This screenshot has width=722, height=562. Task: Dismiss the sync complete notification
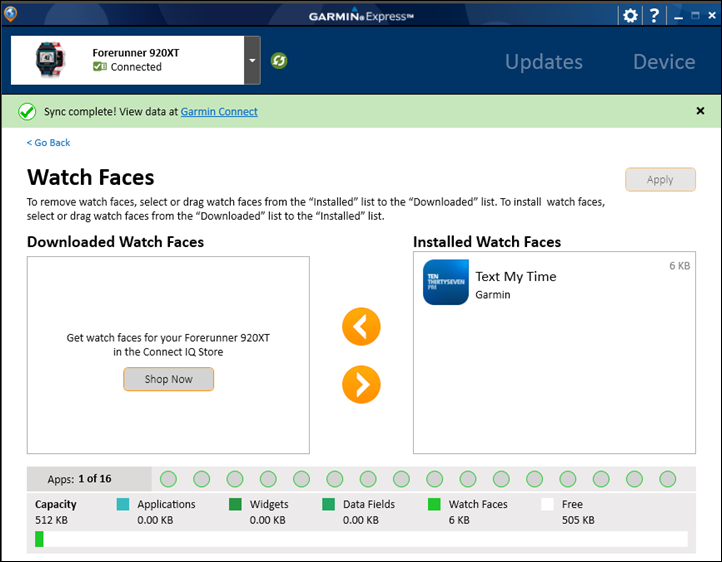(700, 111)
